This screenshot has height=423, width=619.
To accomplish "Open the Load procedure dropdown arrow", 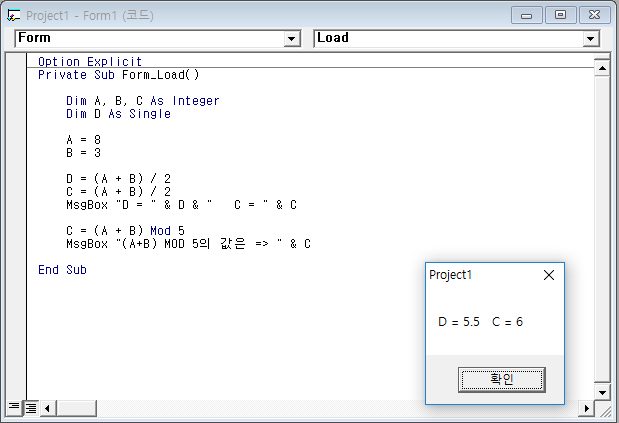I will click(591, 39).
